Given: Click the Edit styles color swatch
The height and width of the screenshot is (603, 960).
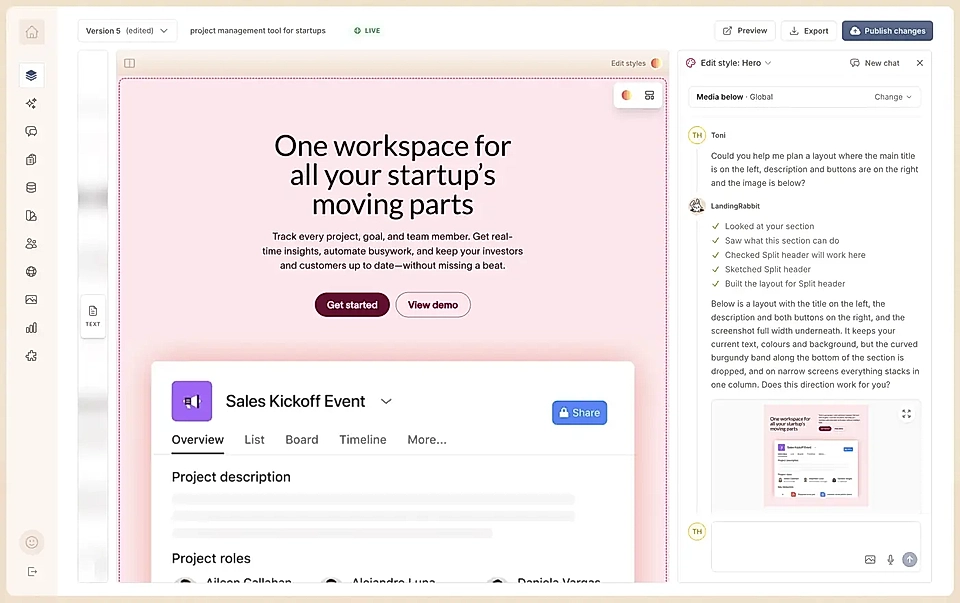Looking at the screenshot, I should click(656, 63).
